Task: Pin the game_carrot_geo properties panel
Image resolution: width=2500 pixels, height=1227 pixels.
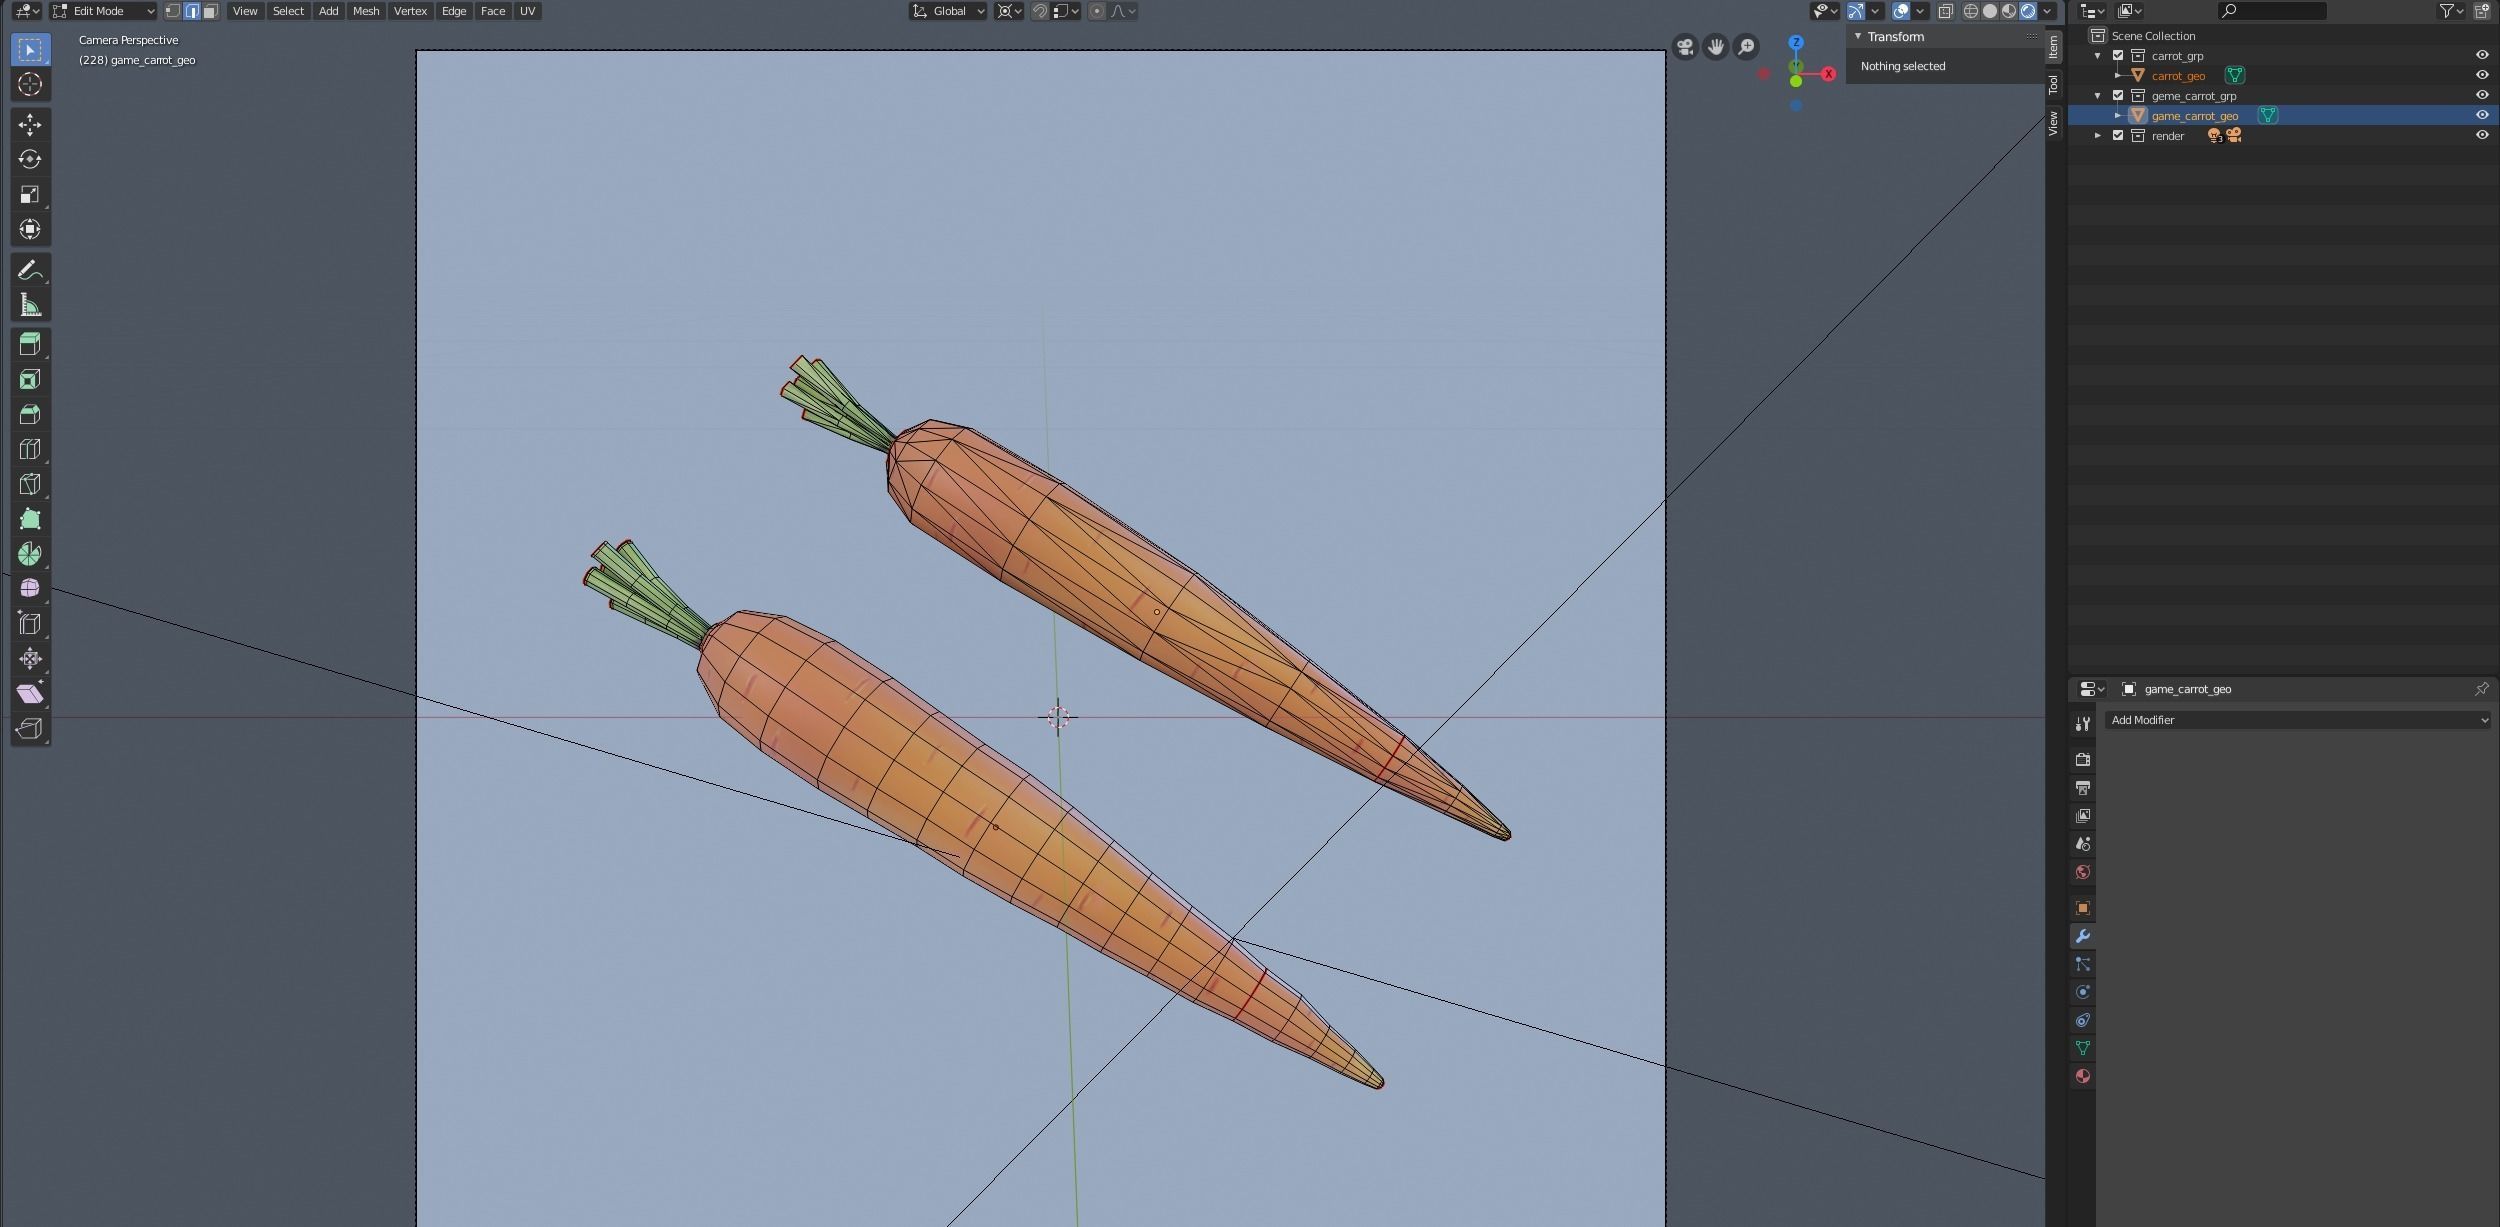Action: (x=2481, y=689)
